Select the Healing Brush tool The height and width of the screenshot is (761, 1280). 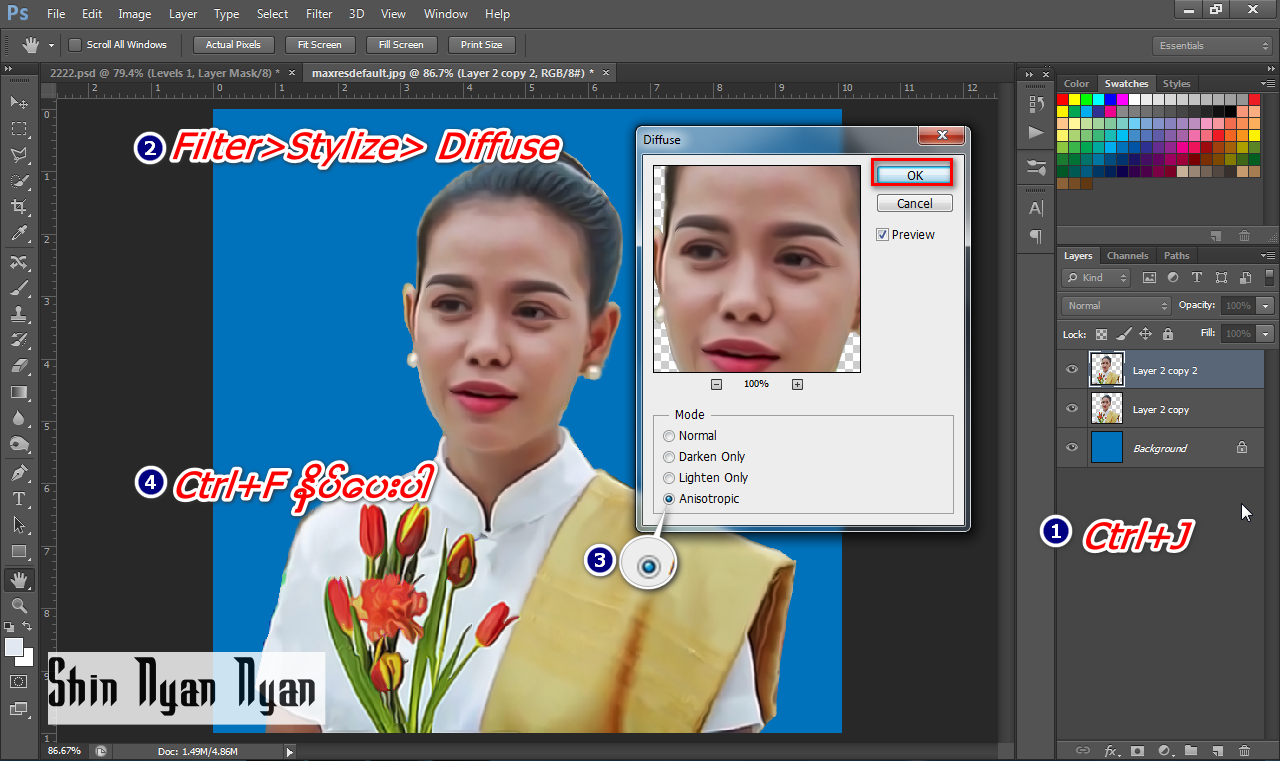tap(19, 262)
